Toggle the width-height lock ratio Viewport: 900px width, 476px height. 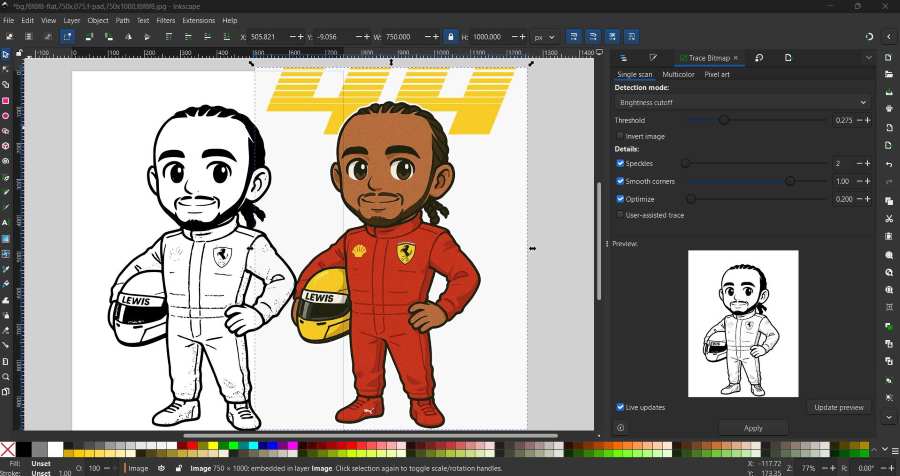451,37
